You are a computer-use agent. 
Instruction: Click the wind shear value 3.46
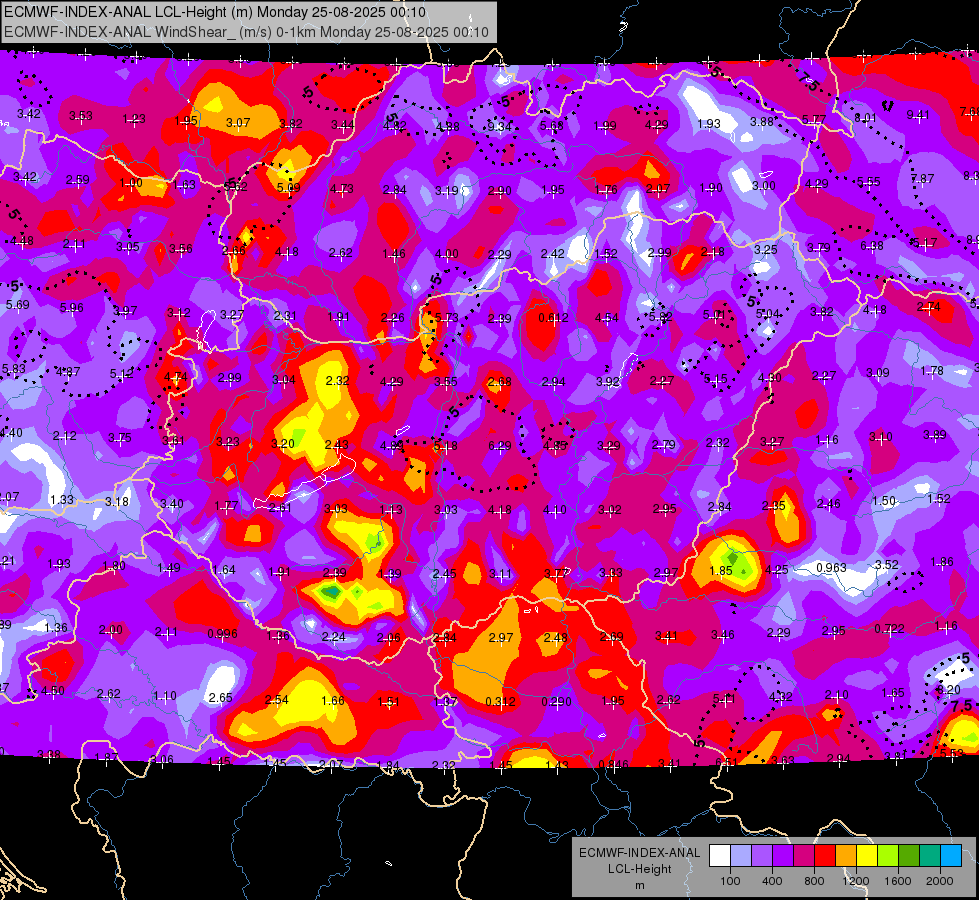722,635
